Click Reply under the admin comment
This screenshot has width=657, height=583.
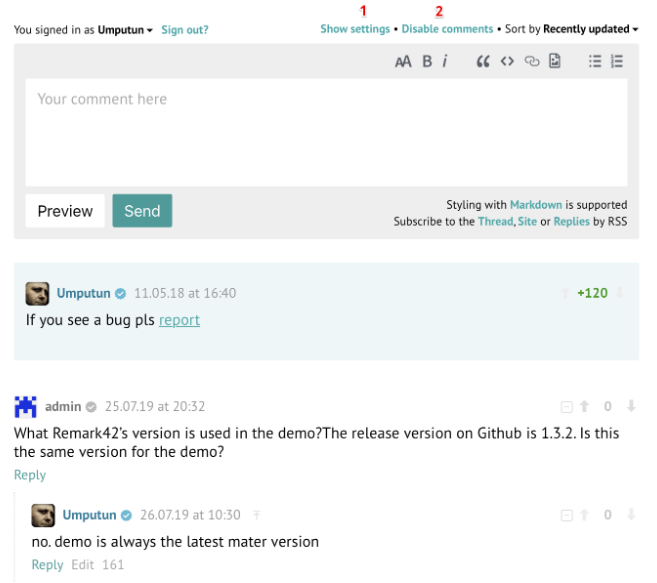coord(30,475)
